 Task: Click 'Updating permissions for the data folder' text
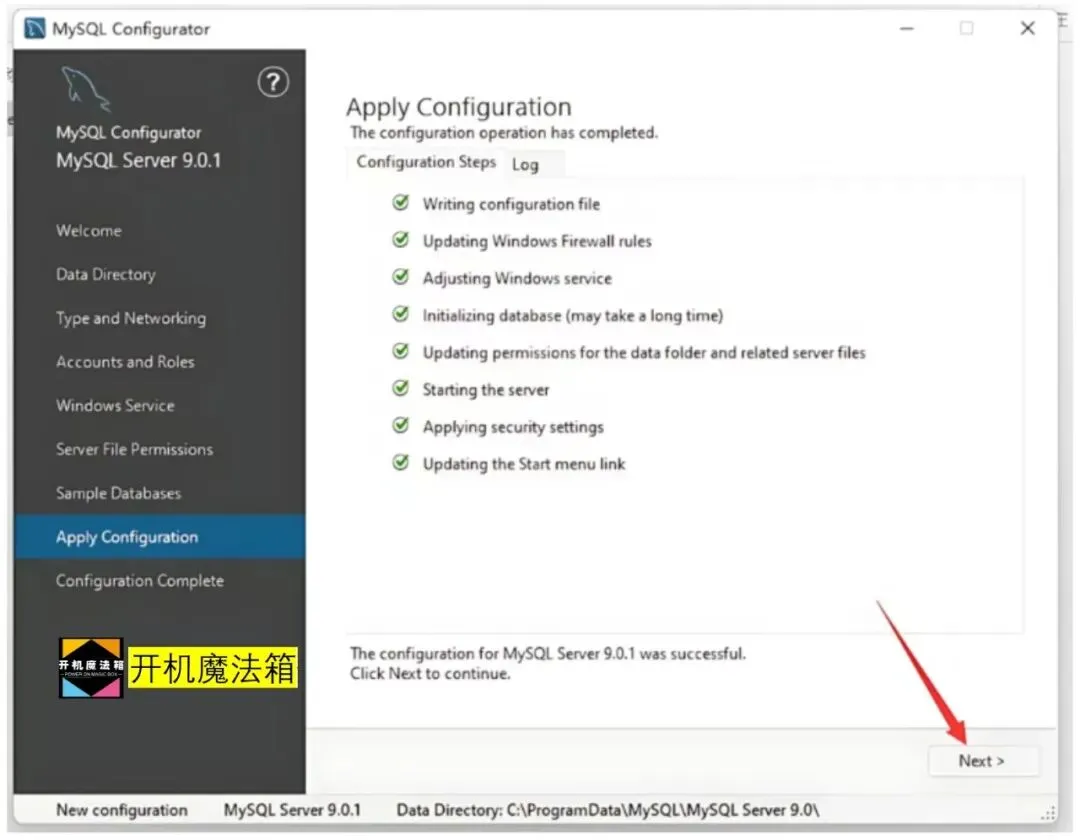[x=644, y=353]
